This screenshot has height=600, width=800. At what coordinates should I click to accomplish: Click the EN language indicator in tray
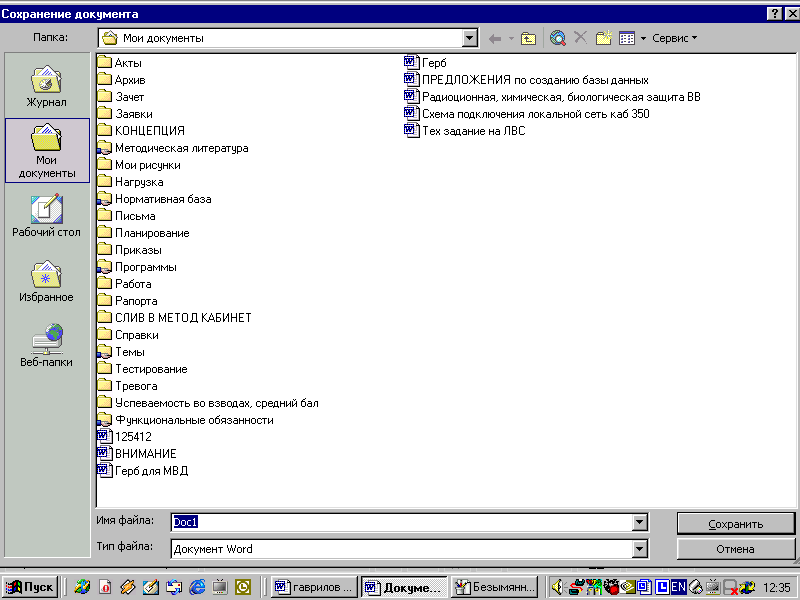point(679,587)
